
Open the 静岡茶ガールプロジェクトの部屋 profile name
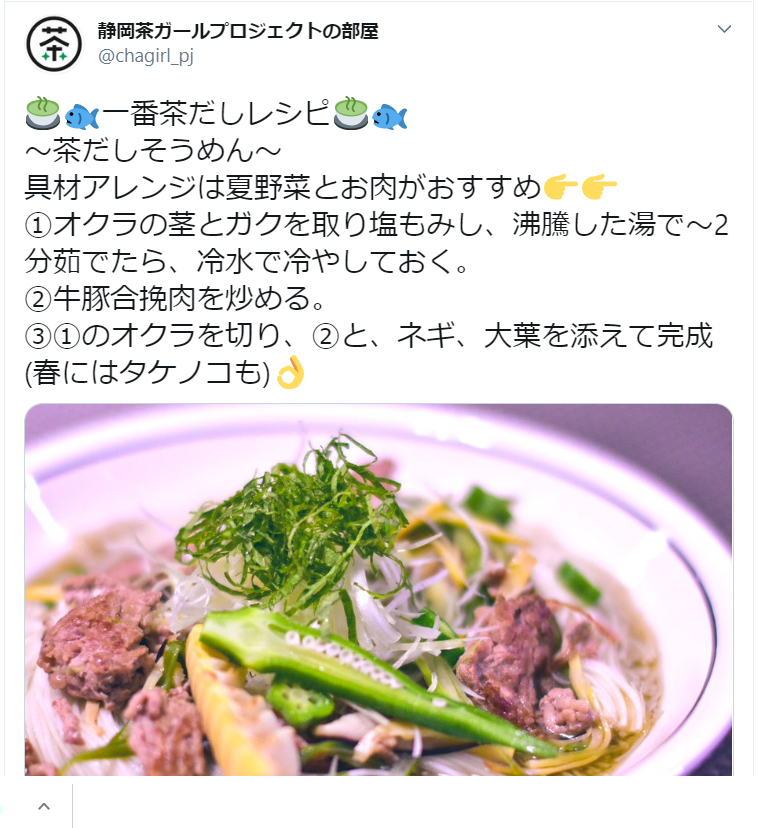pyautogui.click(x=238, y=31)
